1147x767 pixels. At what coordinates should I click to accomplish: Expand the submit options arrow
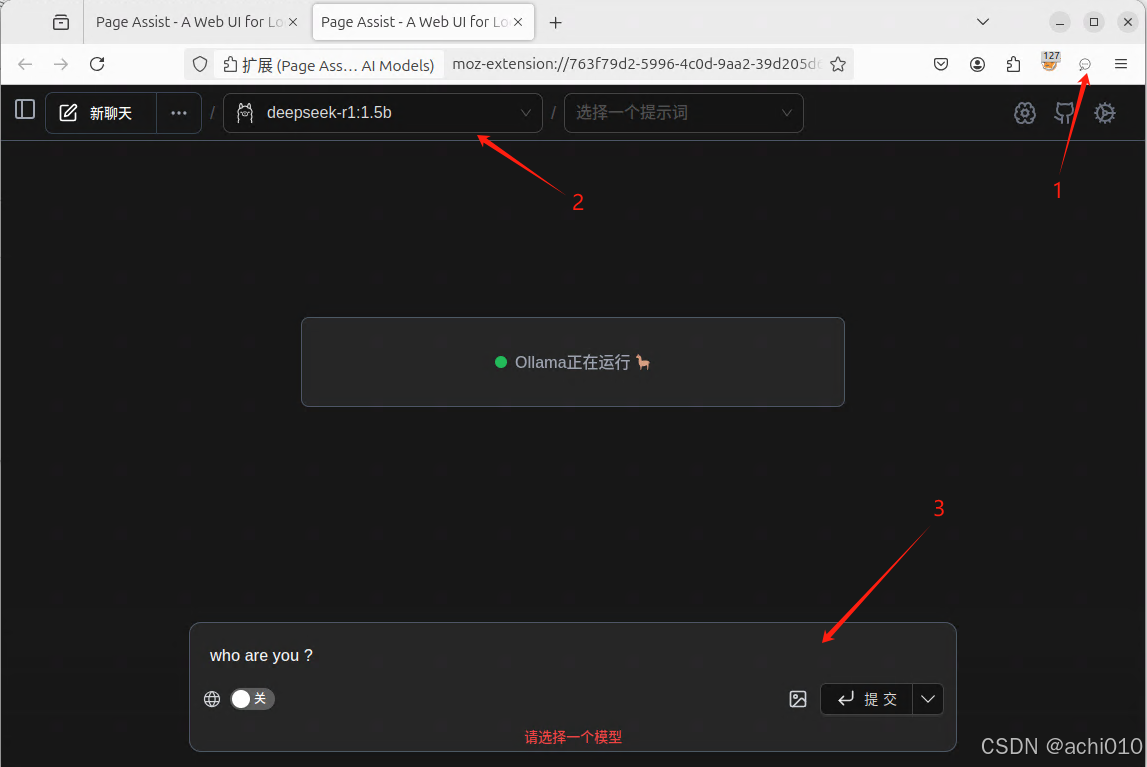tap(928, 699)
